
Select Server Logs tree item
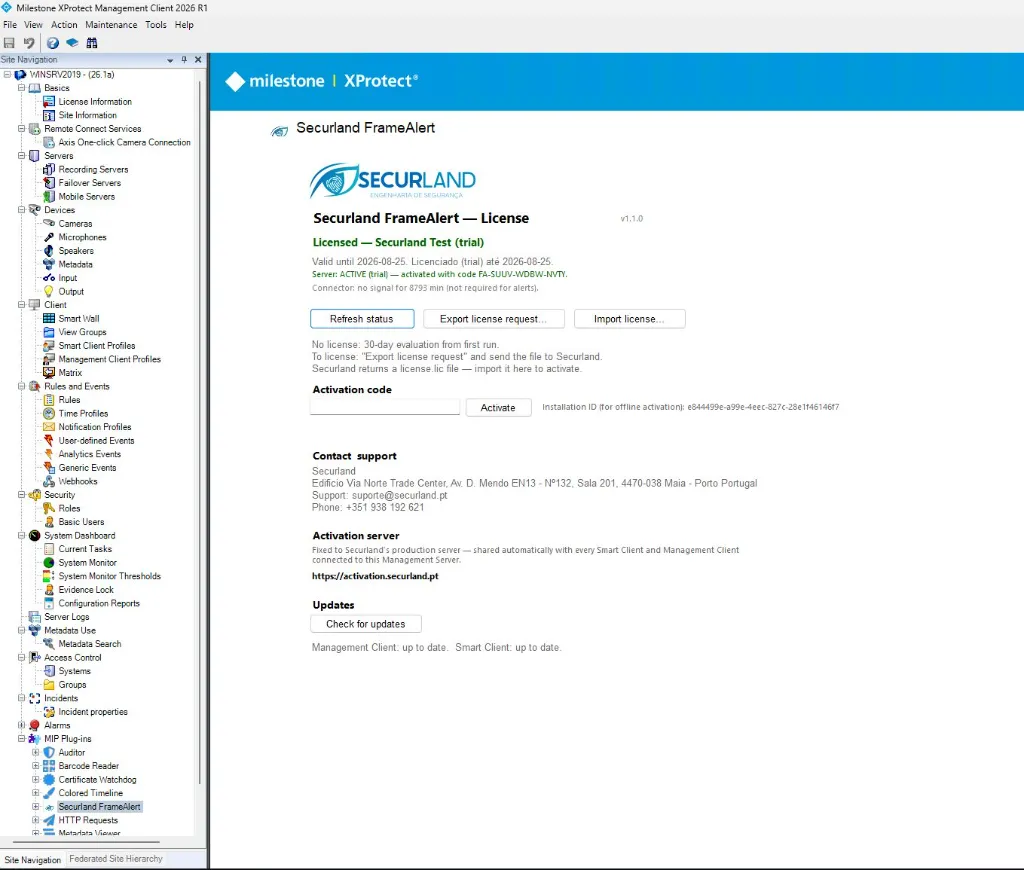click(67, 617)
